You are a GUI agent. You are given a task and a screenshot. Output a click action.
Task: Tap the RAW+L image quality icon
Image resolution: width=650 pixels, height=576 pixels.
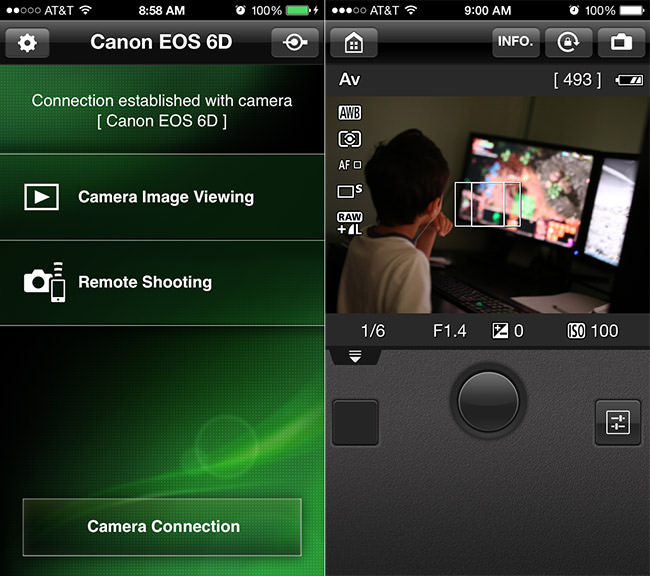(350, 223)
